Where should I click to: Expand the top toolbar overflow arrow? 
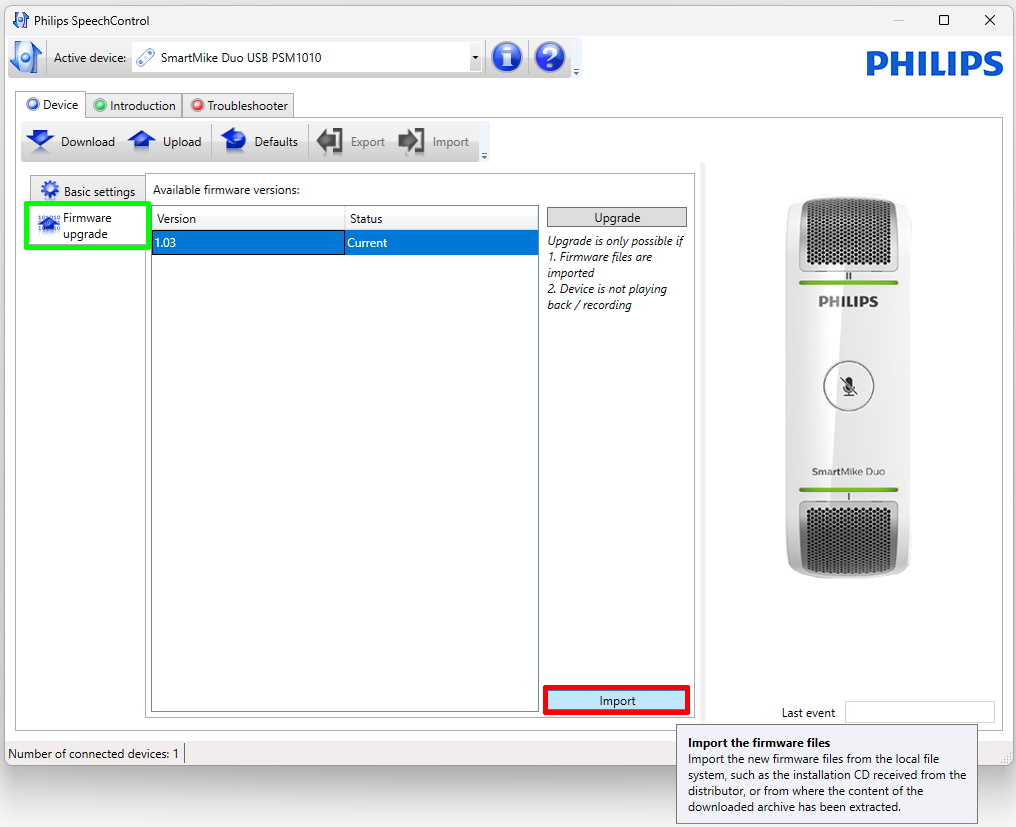coord(576,72)
